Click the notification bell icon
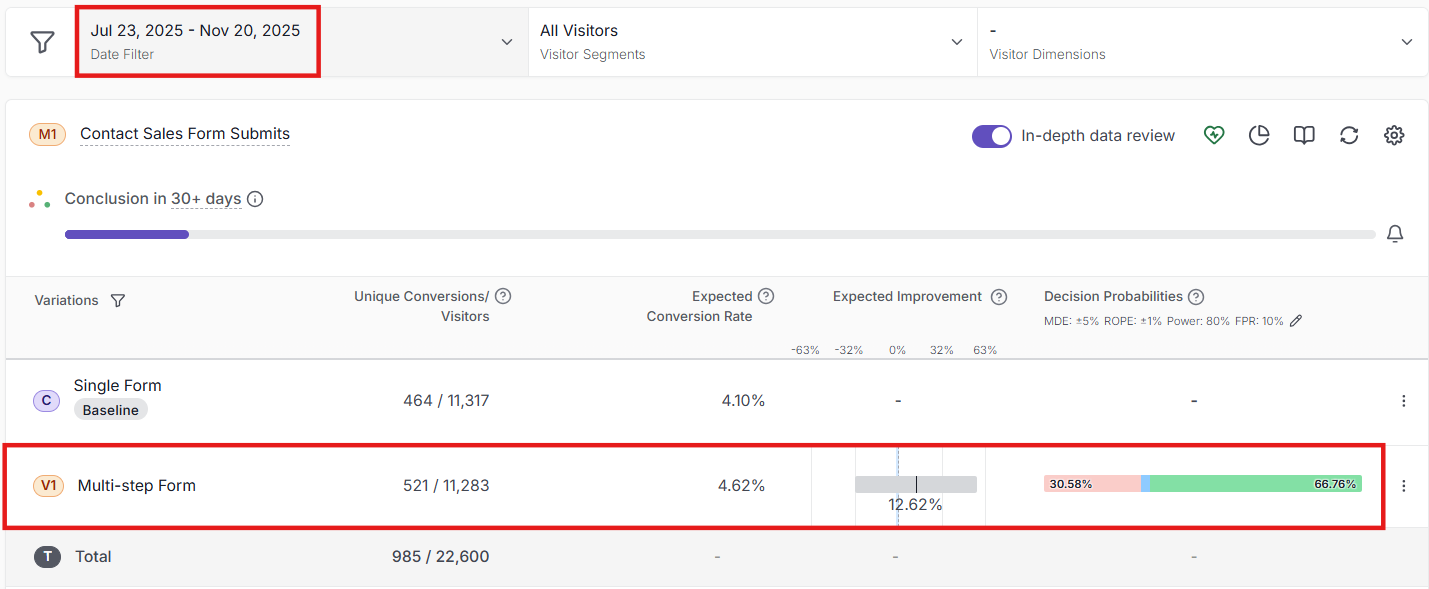The image size is (1429, 589). (1395, 234)
